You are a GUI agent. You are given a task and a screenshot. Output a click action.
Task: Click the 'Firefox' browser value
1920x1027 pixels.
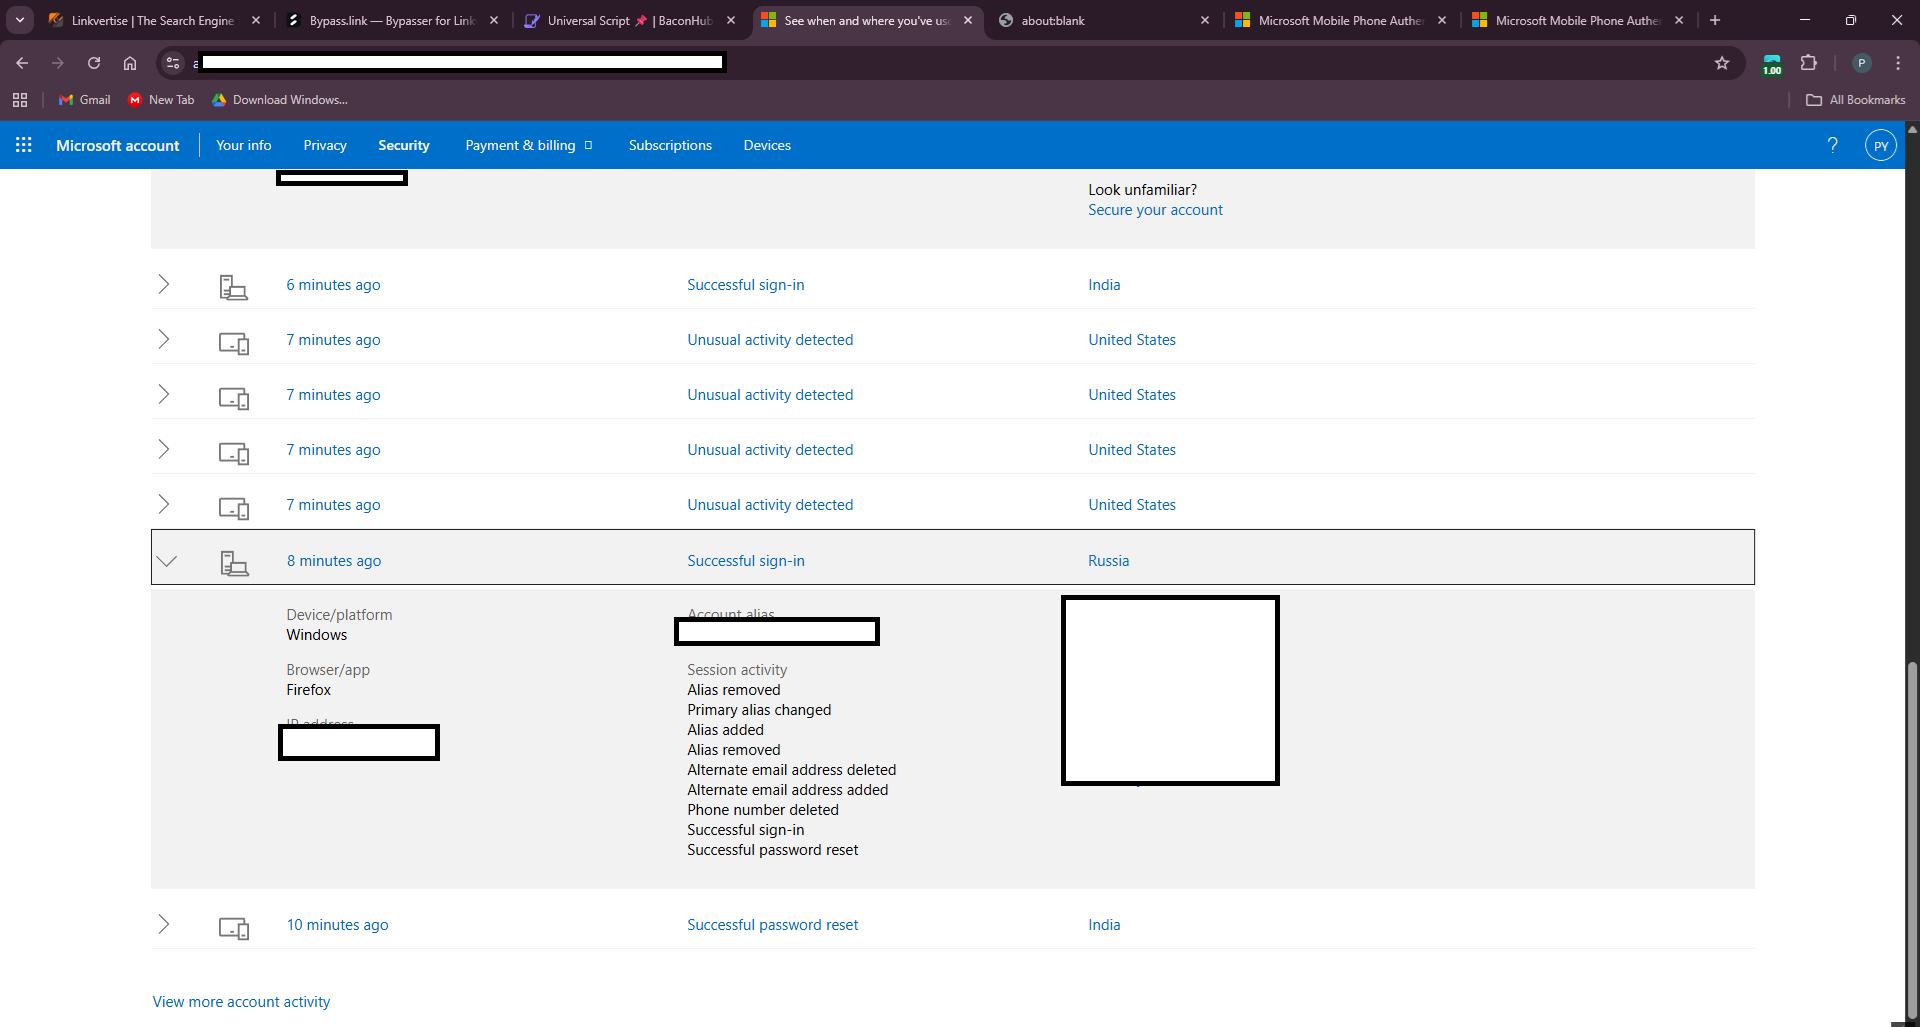click(x=308, y=690)
